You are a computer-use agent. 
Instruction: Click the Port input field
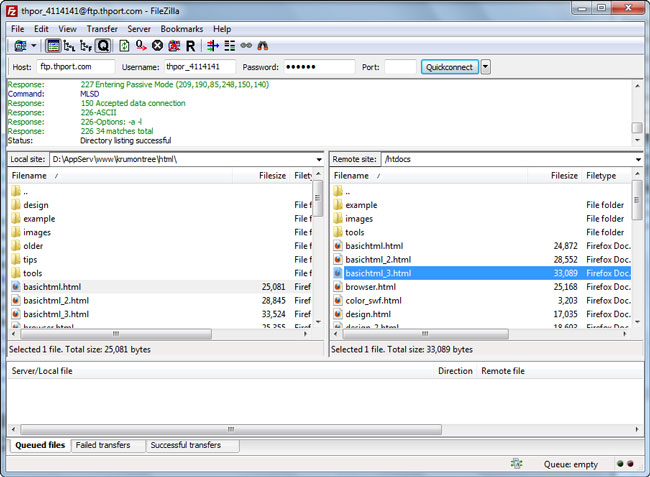click(400, 67)
